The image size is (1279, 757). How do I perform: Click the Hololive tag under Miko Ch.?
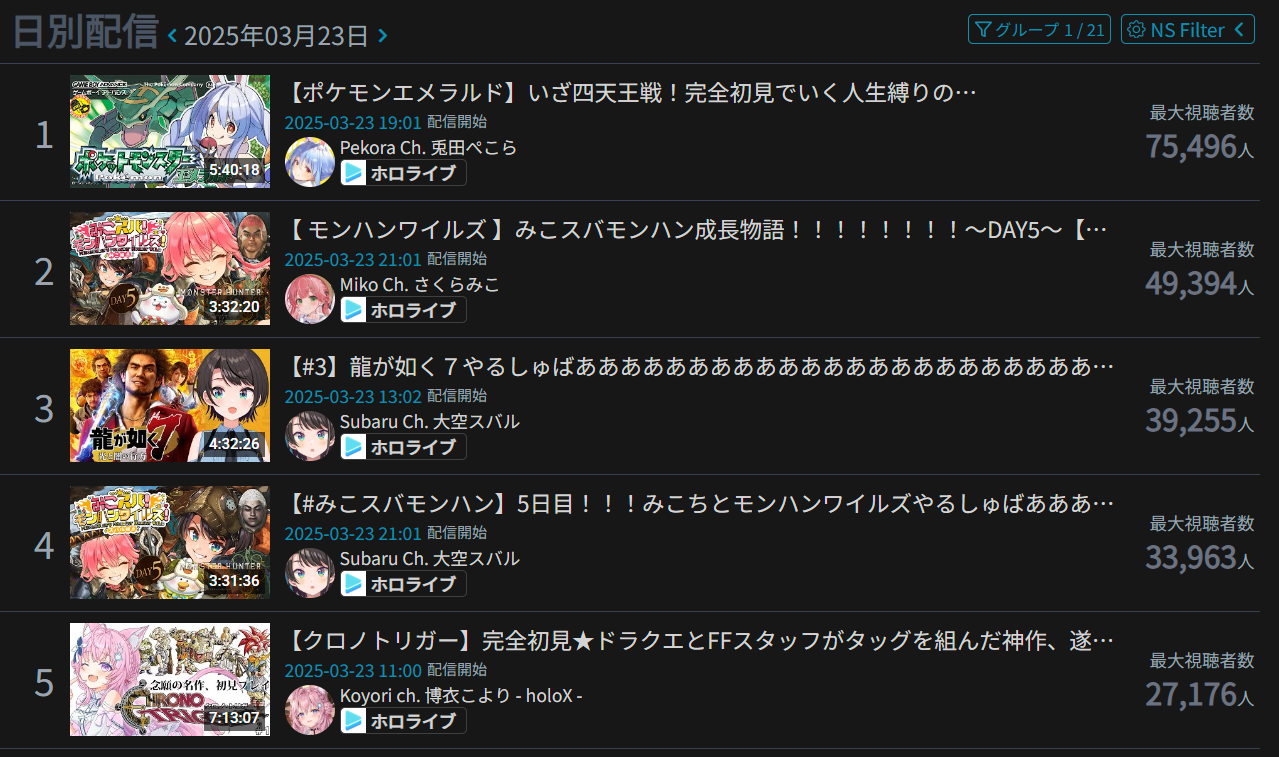tap(403, 310)
